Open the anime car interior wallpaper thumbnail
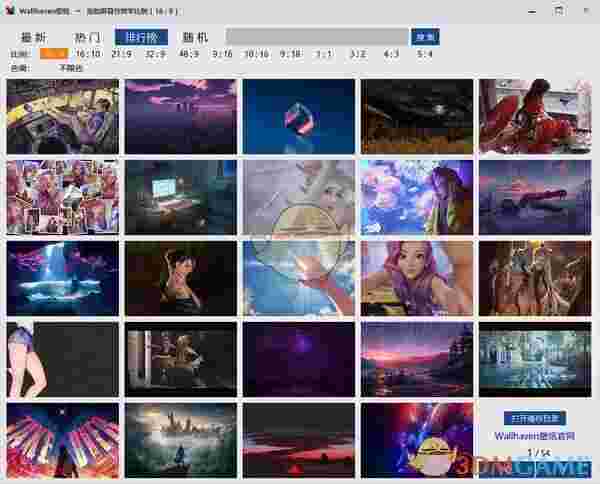This screenshot has width=600, height=484. 63,117
